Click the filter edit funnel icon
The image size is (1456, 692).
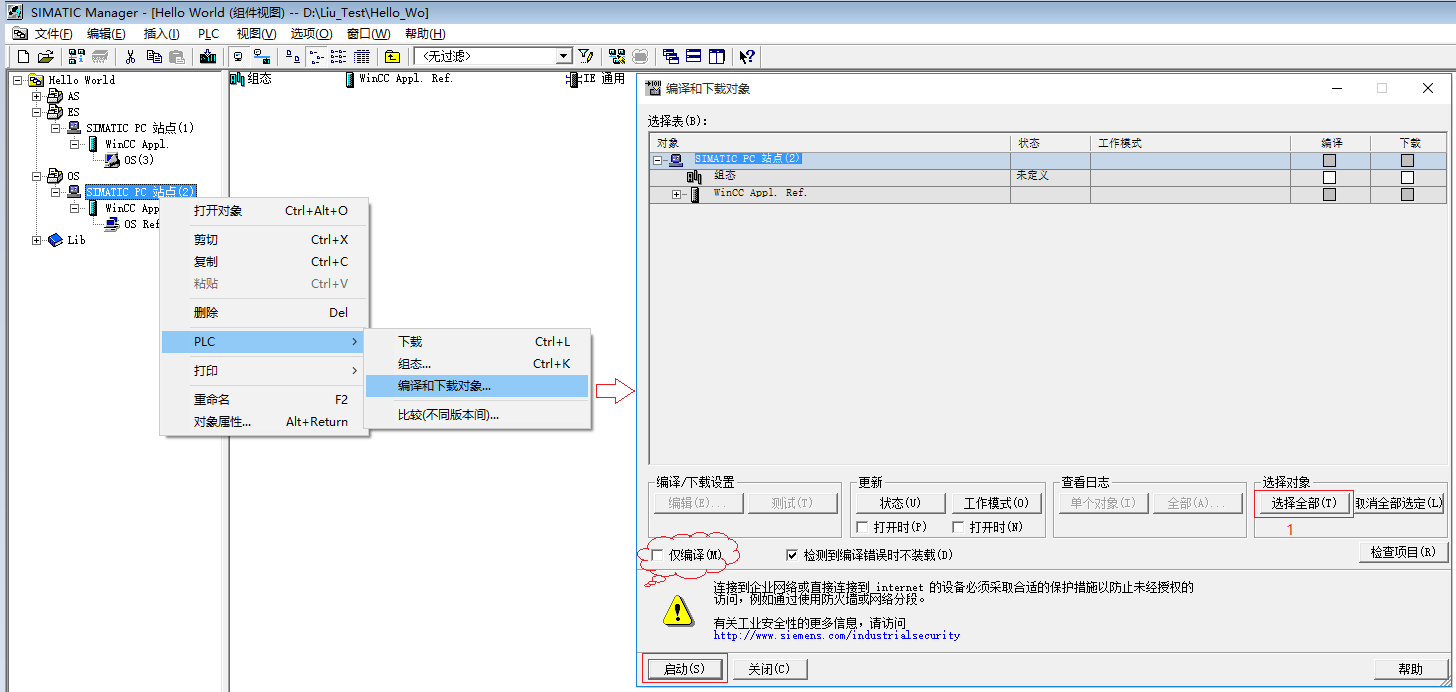pyautogui.click(x=586, y=57)
